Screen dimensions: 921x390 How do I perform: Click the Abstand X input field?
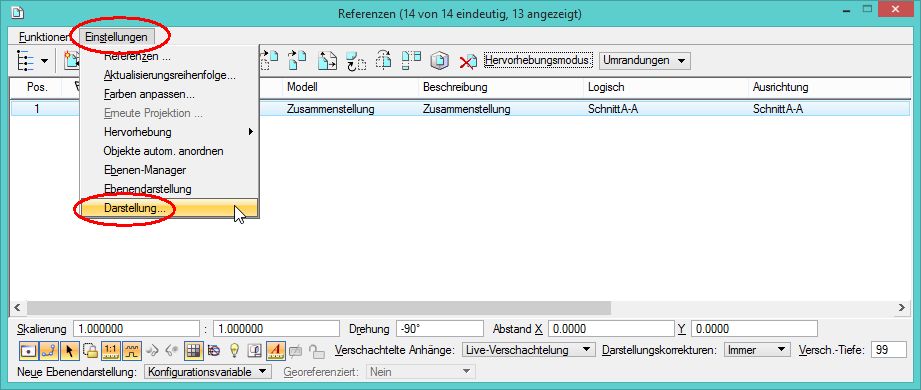[611, 329]
